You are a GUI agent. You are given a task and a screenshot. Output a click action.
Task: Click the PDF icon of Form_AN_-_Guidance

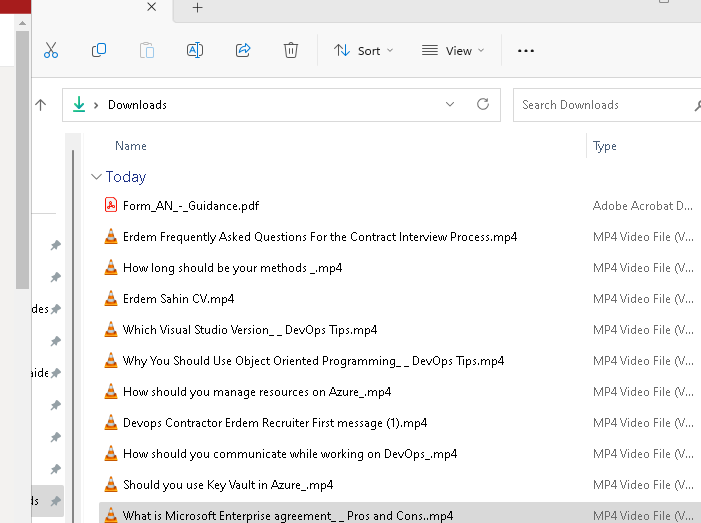pos(111,205)
